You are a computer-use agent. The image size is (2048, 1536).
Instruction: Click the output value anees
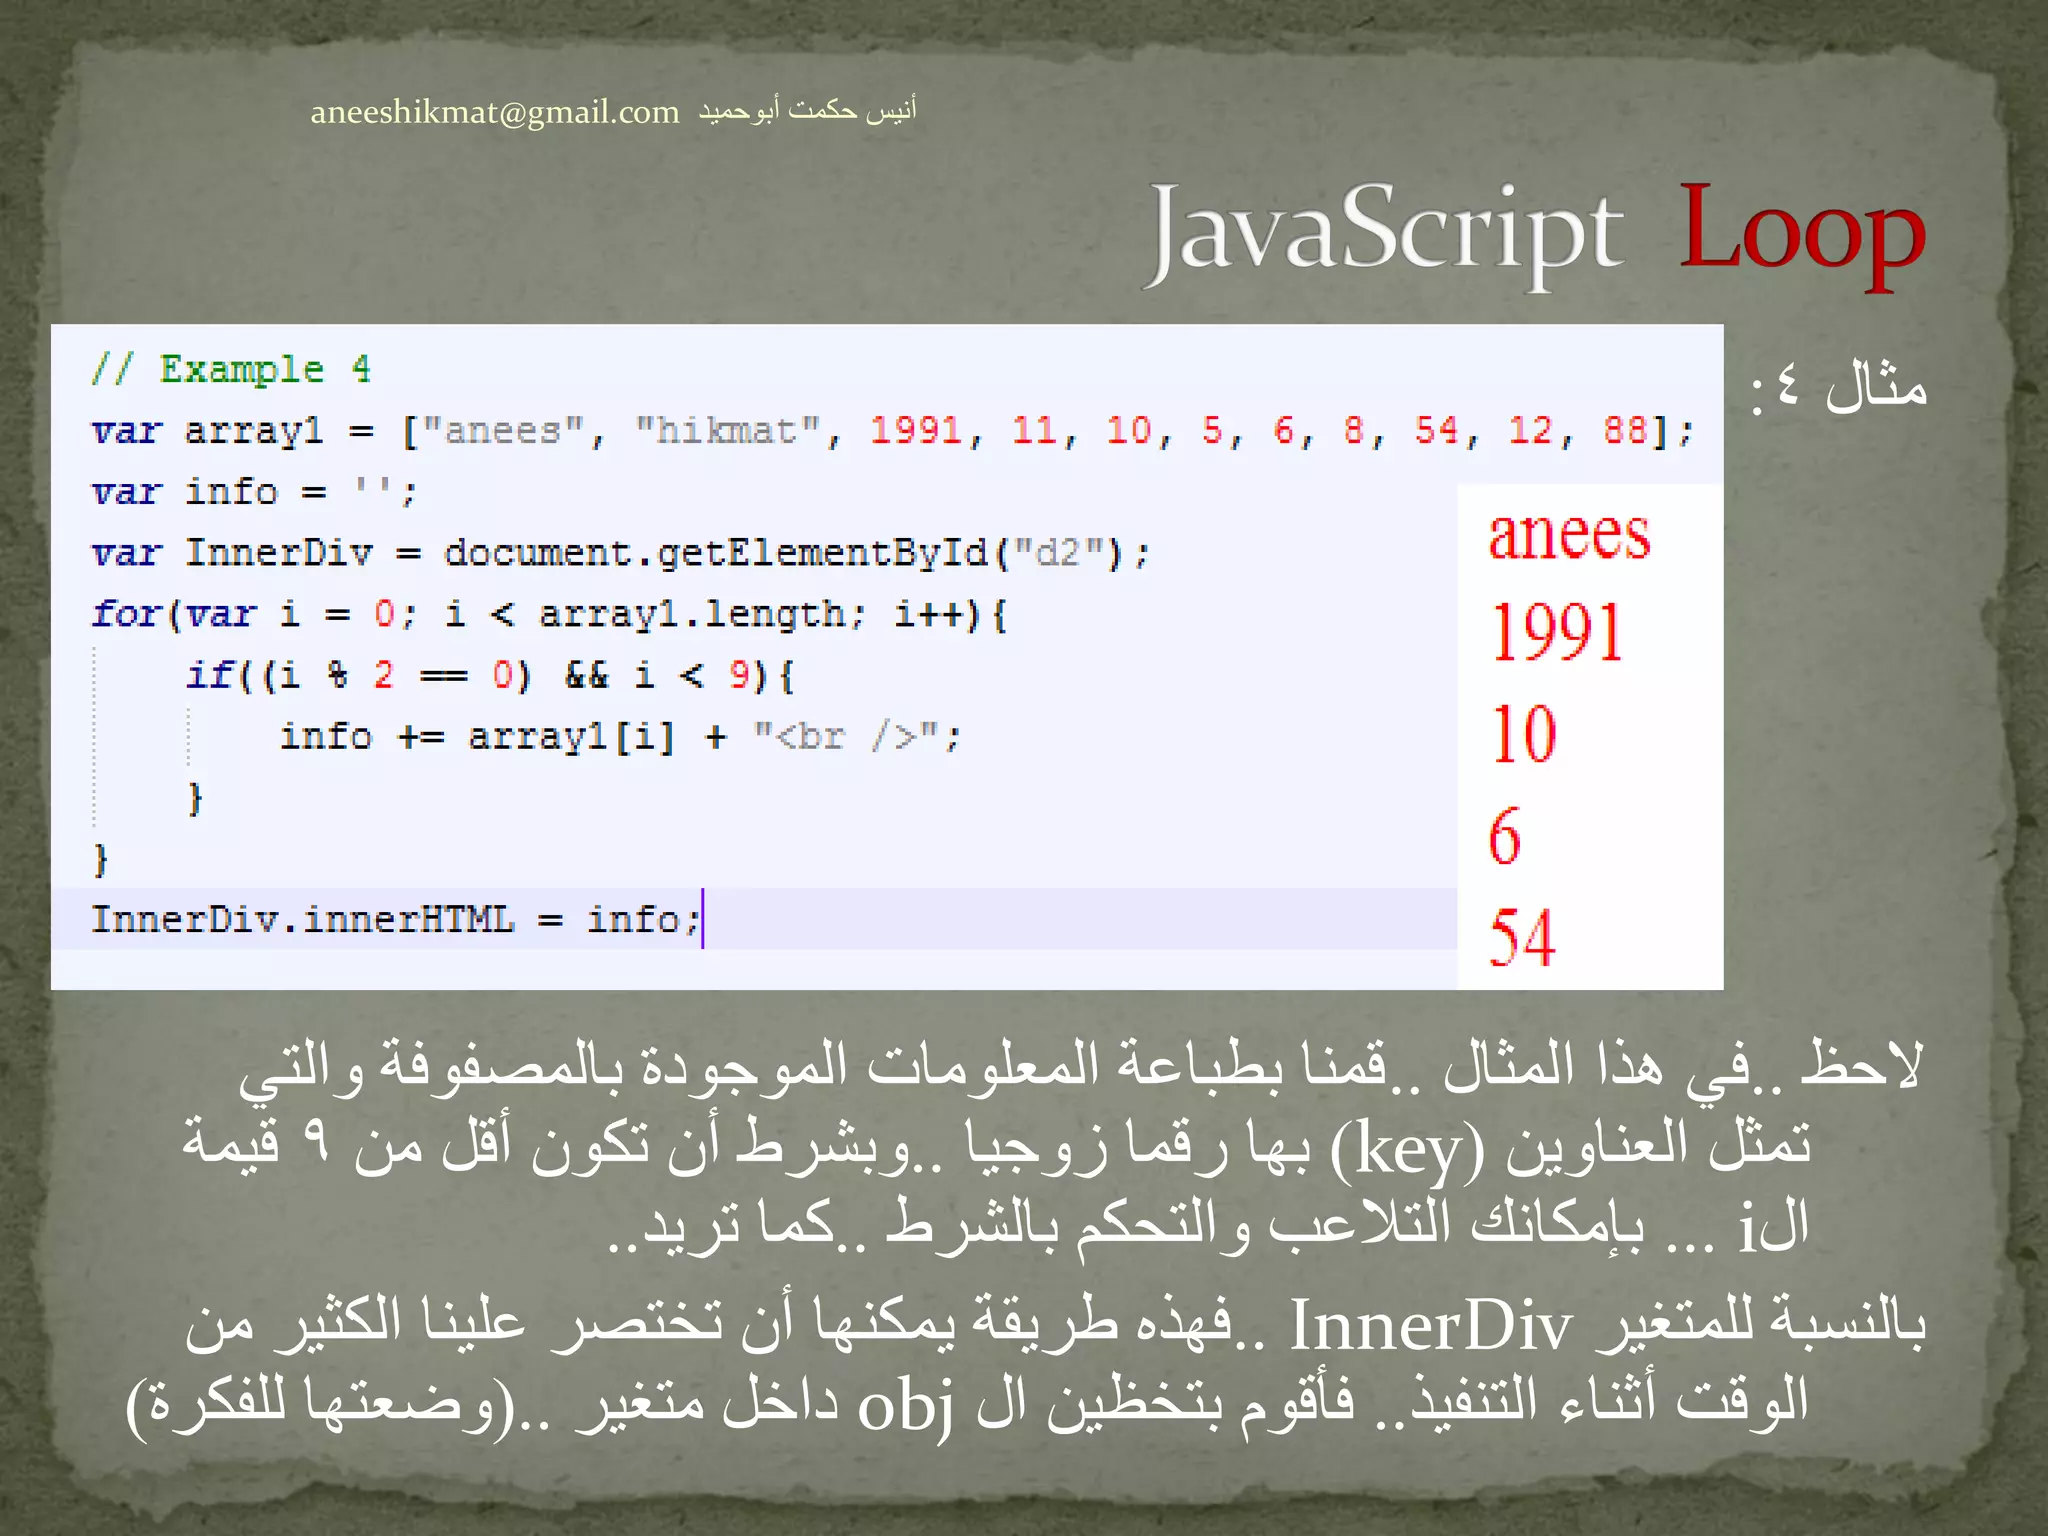[1569, 535]
